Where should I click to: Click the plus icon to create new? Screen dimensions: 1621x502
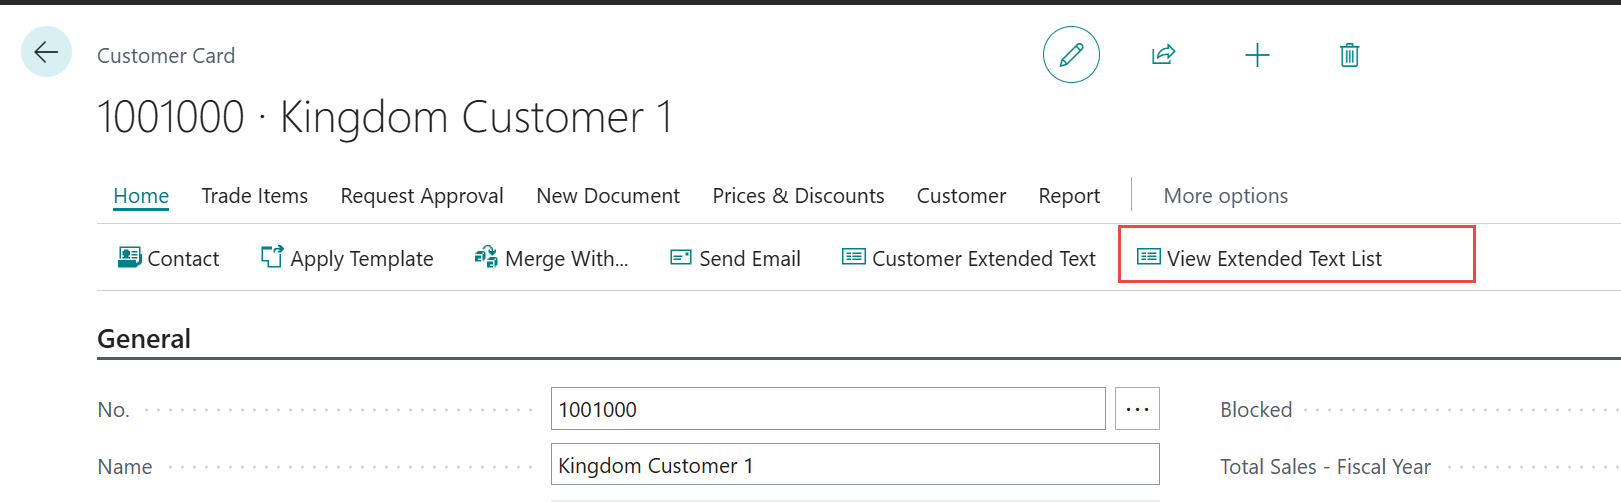(1257, 55)
